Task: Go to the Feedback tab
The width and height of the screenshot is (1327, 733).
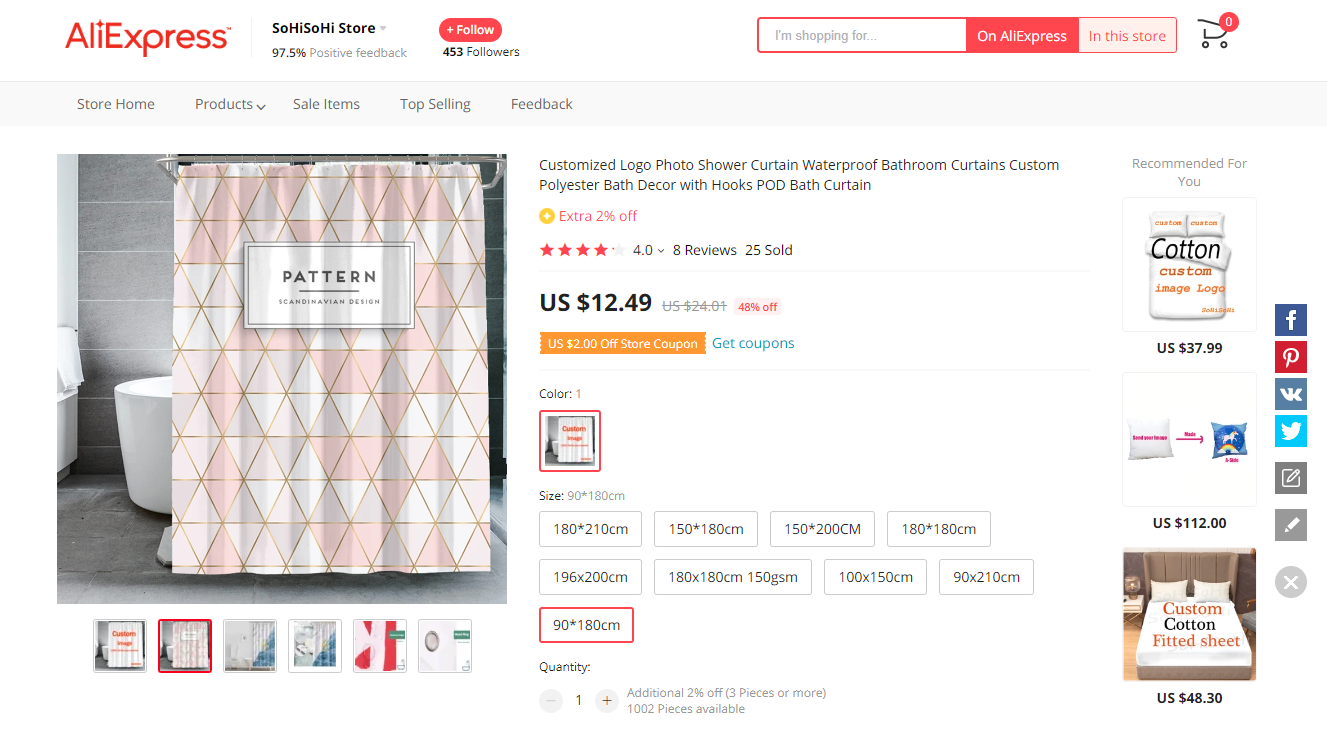Action: coord(541,104)
